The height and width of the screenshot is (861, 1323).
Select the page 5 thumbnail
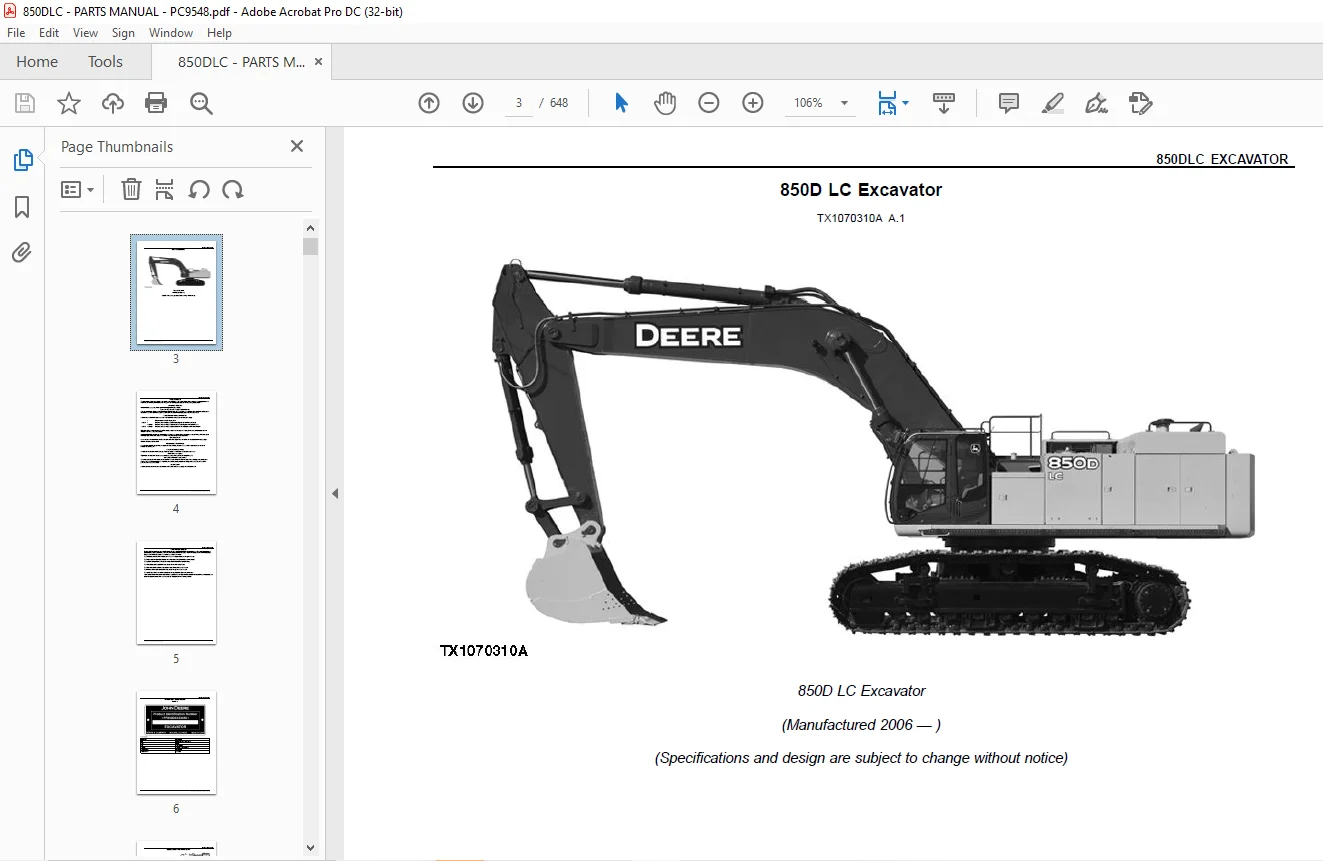tap(176, 592)
